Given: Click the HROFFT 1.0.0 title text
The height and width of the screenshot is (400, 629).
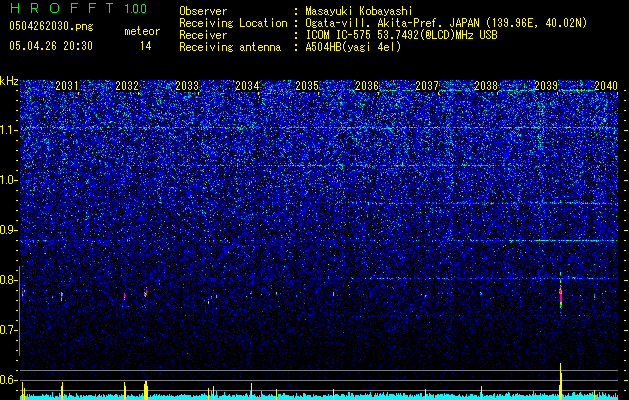Looking at the screenshot, I should tap(78, 8).
